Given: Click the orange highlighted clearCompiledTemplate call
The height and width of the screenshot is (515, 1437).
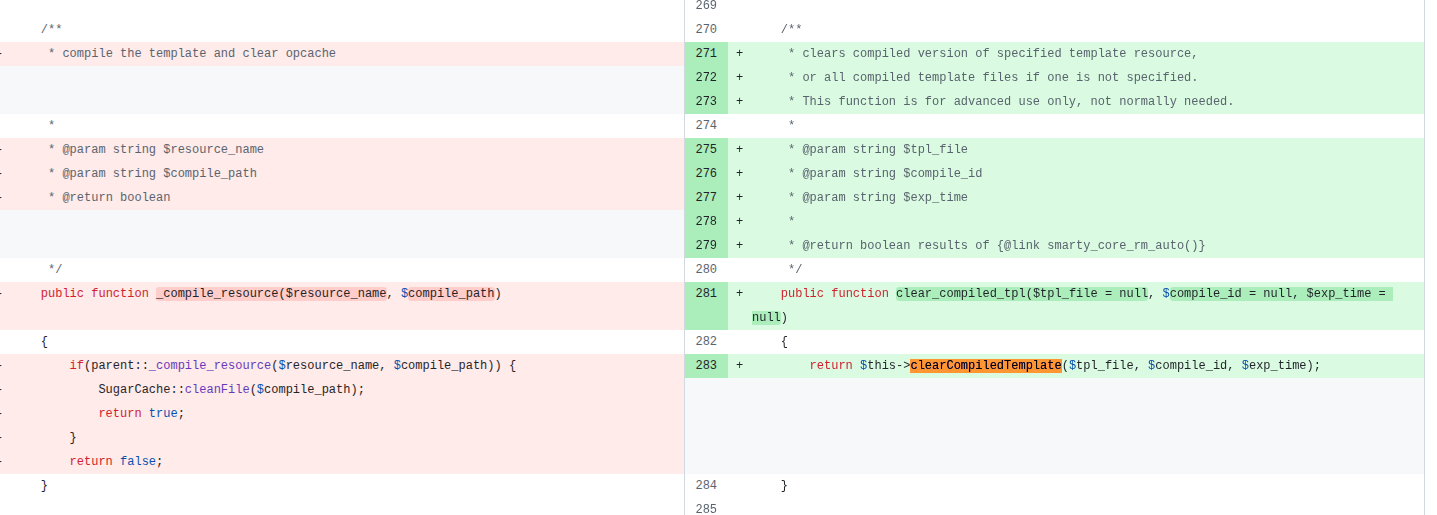Looking at the screenshot, I should pos(985,366).
